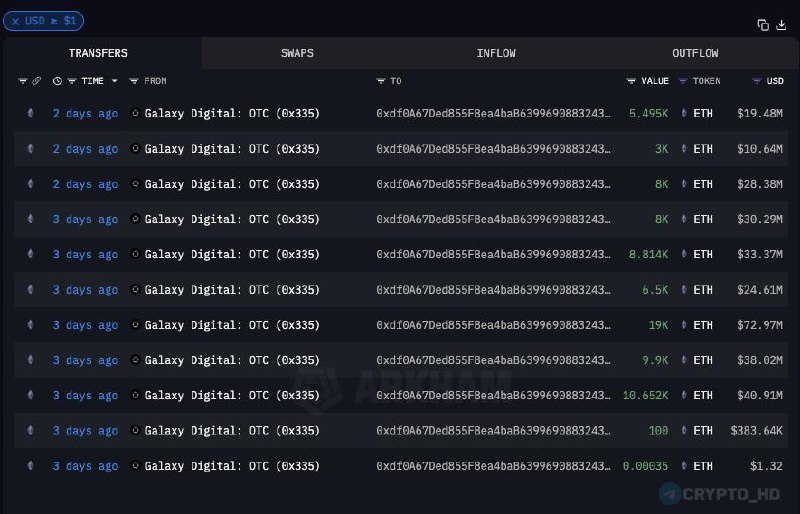The height and width of the screenshot is (514, 800).
Task: Open the TO column filter
Action: pos(381,81)
